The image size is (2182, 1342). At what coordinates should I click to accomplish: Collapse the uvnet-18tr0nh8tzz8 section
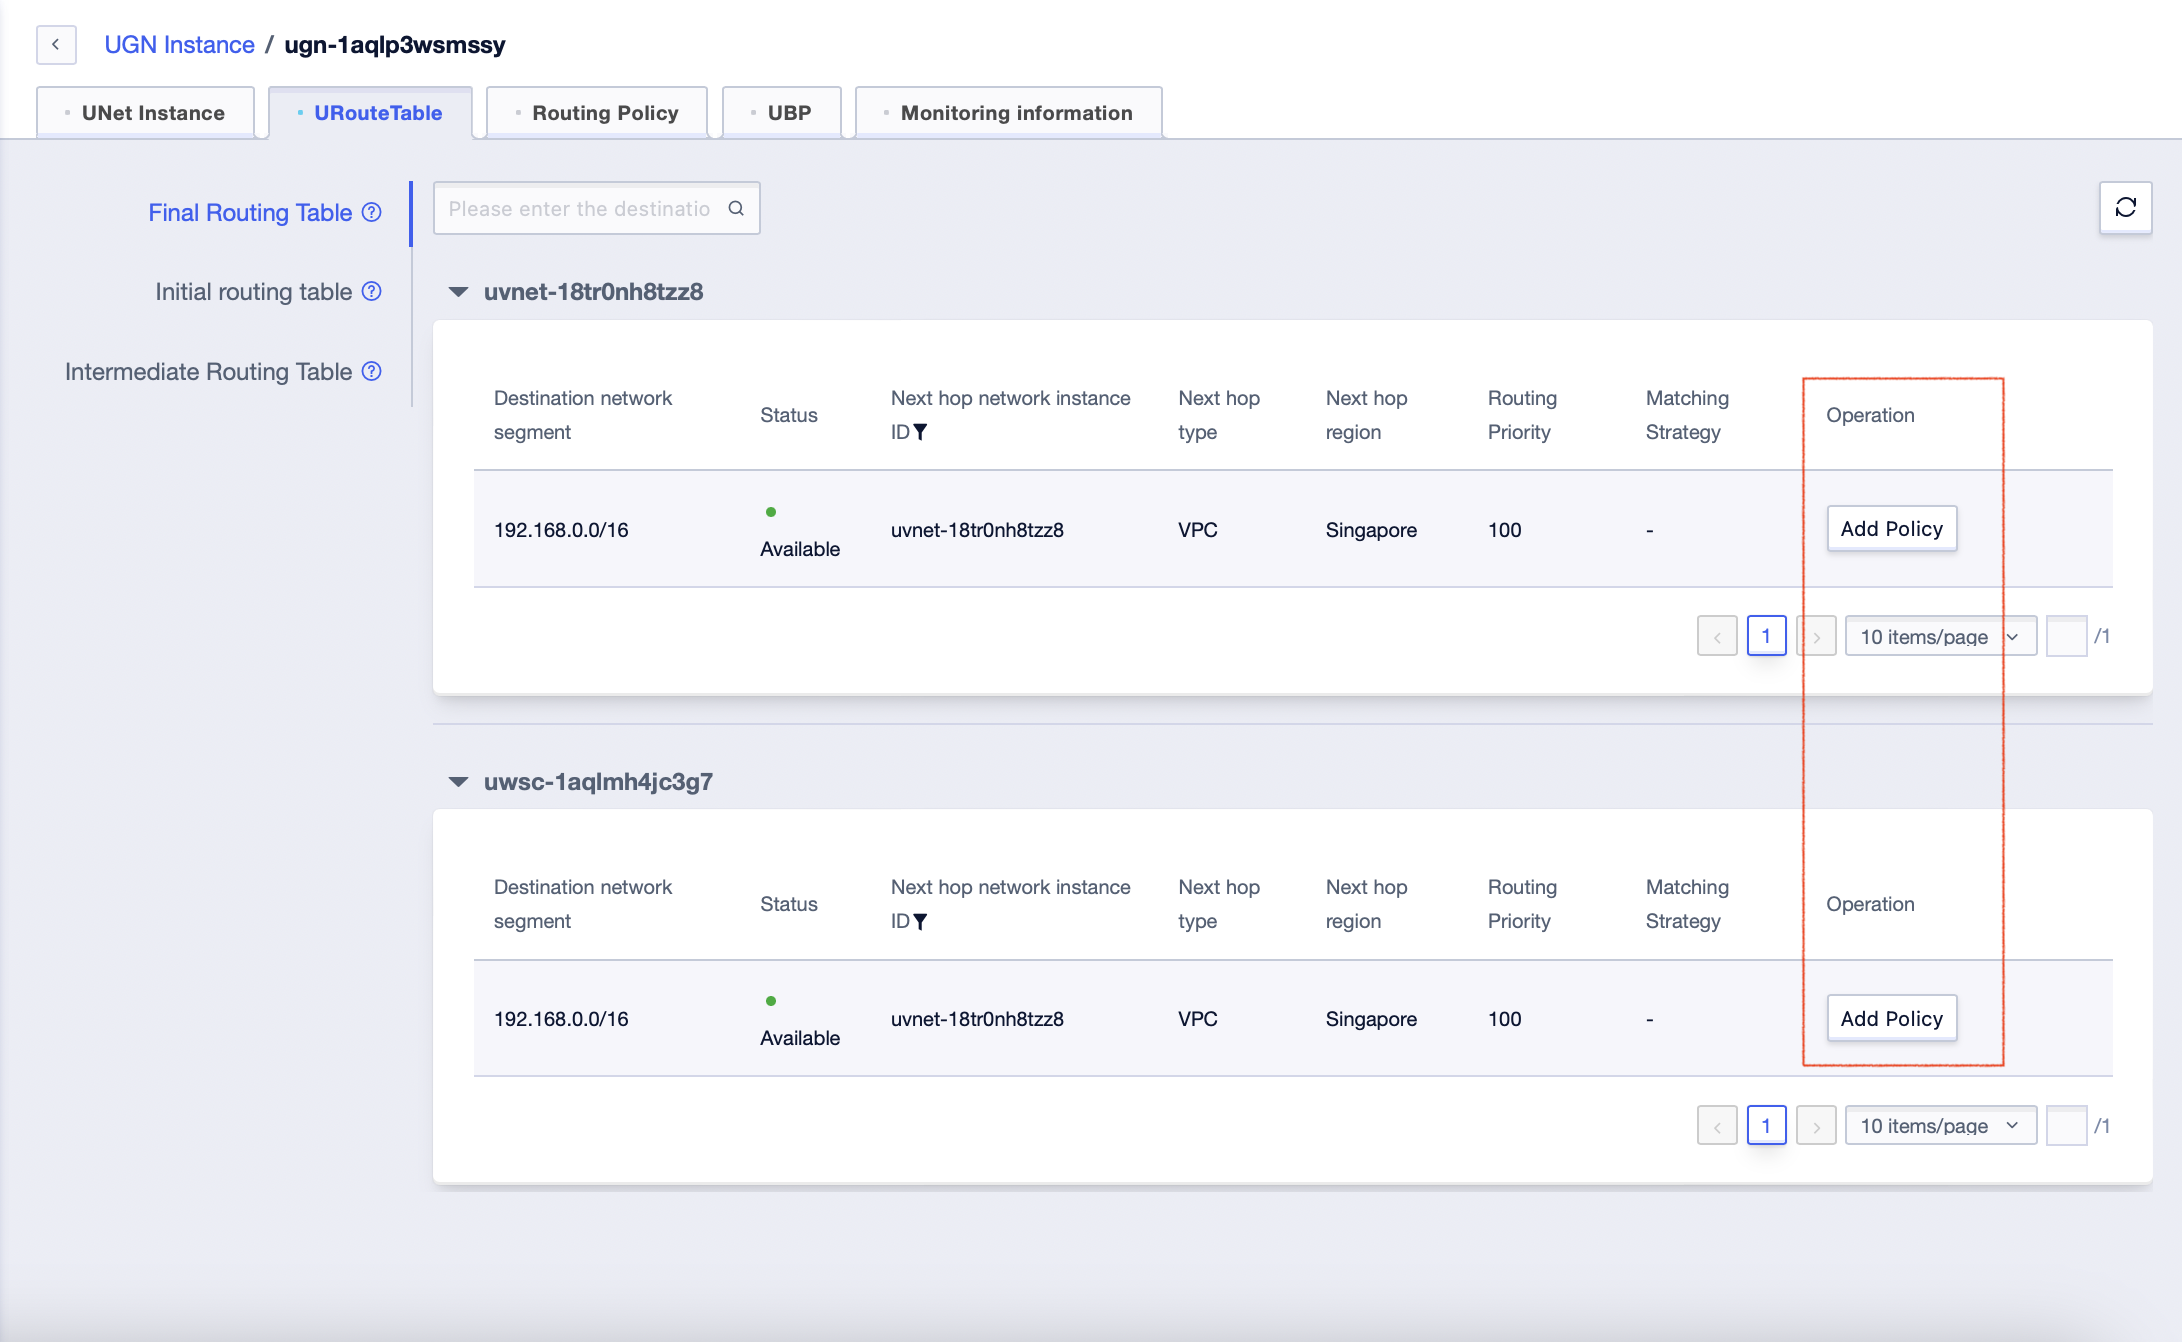tap(458, 292)
